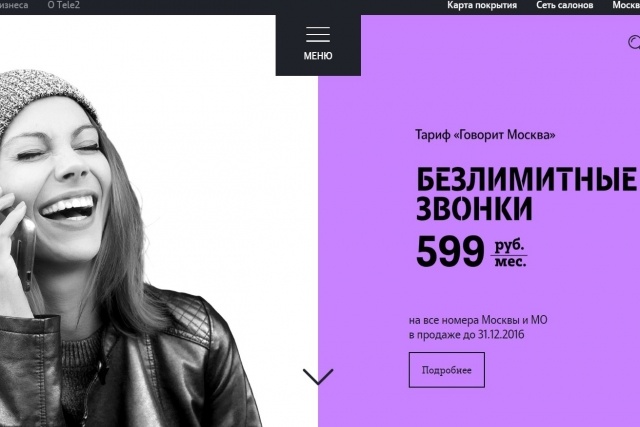Click the БЕЗЛИМИТНЫЕ headline word
Image resolution: width=640 pixels, height=427 pixels.
[526, 179]
